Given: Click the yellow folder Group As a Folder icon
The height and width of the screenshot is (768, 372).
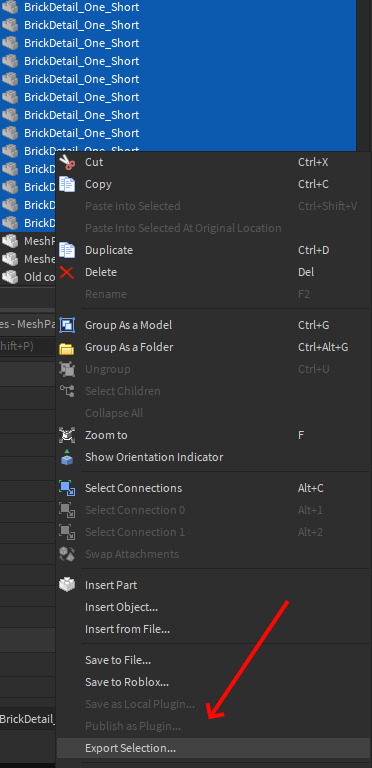Looking at the screenshot, I should [67, 348].
